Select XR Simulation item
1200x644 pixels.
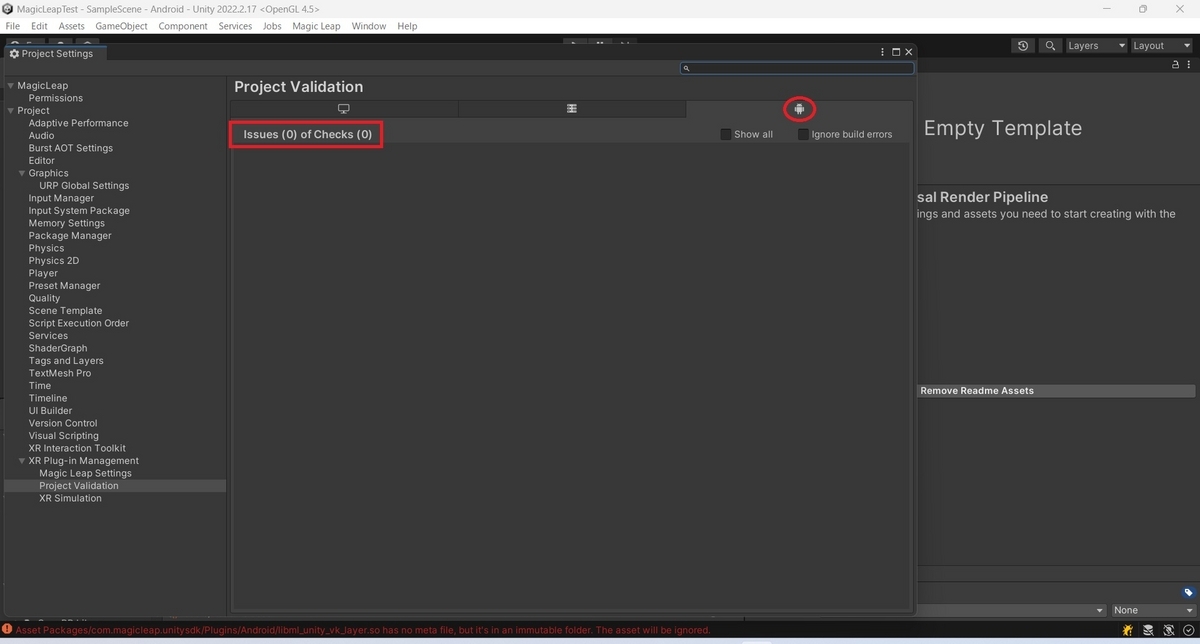pos(70,498)
